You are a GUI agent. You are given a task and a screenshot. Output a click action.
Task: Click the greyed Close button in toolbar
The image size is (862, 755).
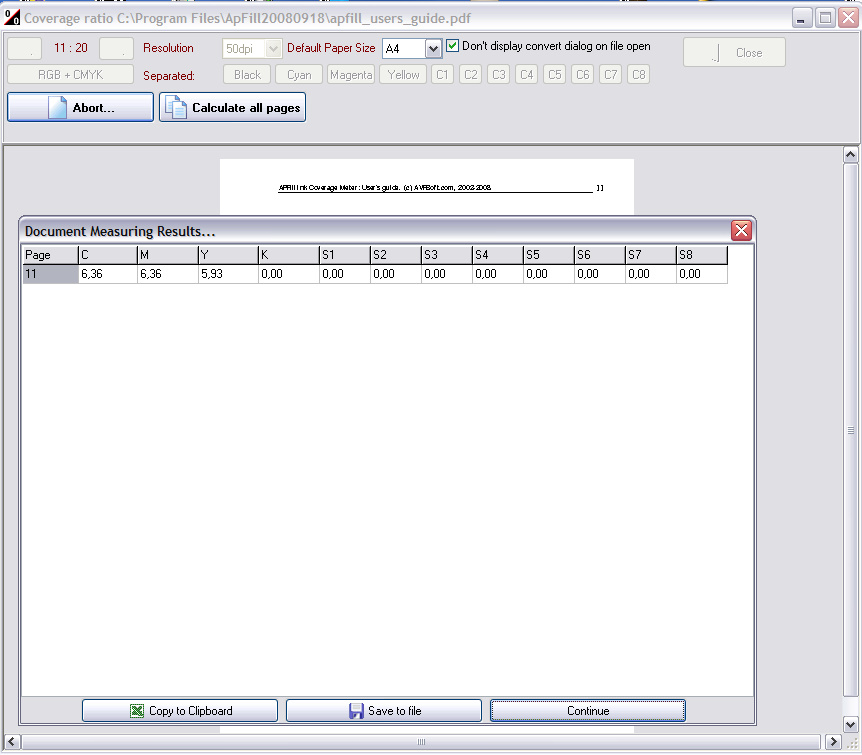[734, 53]
